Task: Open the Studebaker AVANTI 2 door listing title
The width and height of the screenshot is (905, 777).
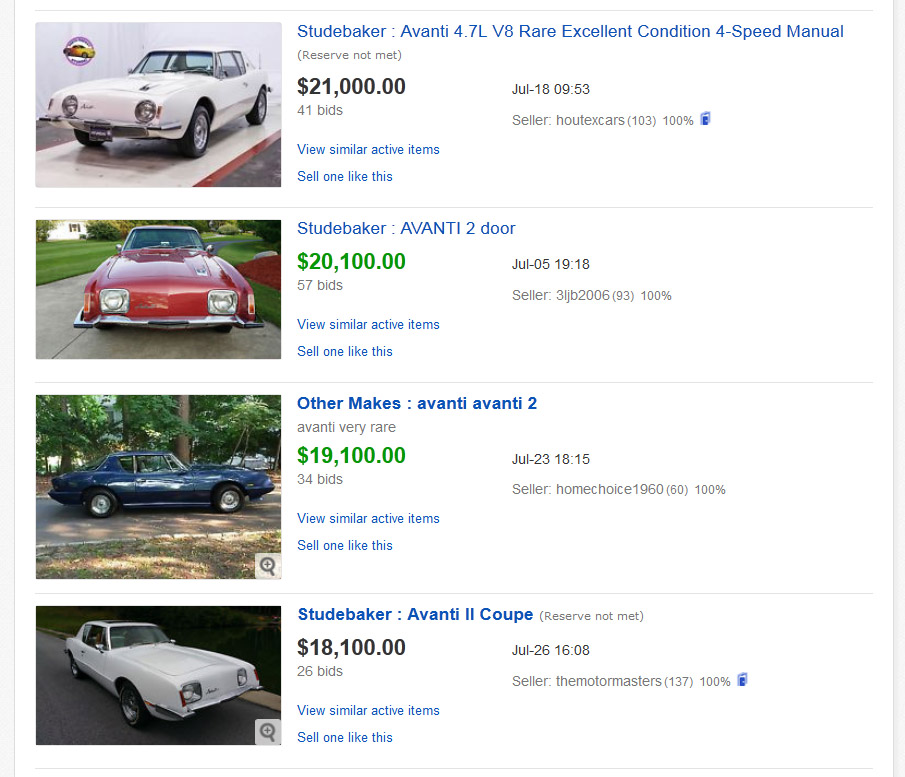Action: [406, 229]
